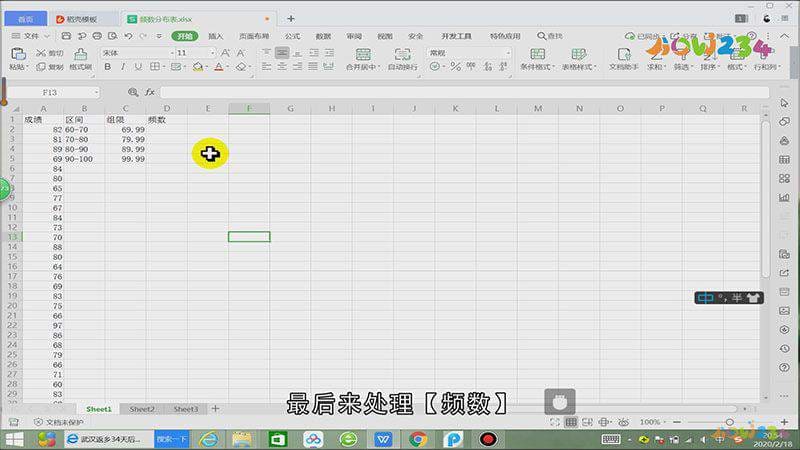Click the chart icon in right sidebar
The image size is (800, 450).
tap(784, 197)
